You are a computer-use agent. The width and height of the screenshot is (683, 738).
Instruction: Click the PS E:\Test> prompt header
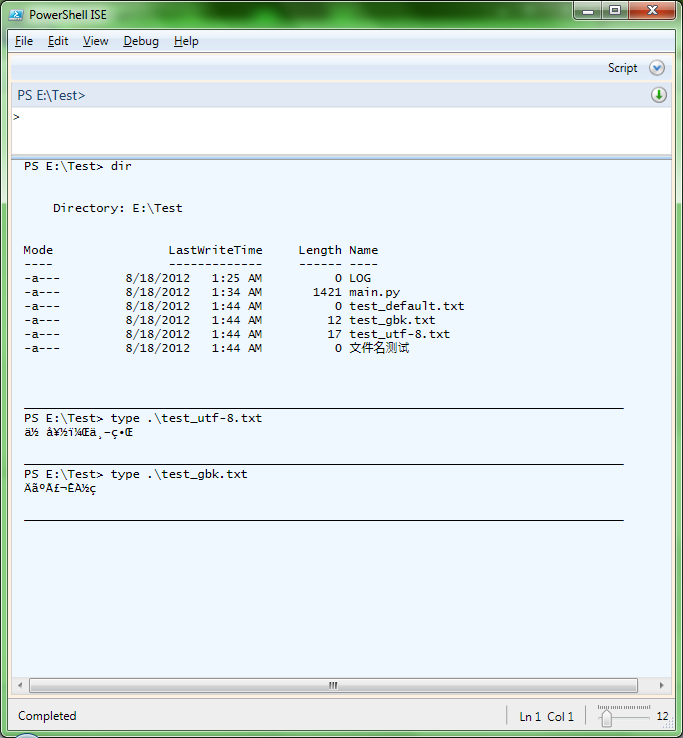[x=51, y=96]
